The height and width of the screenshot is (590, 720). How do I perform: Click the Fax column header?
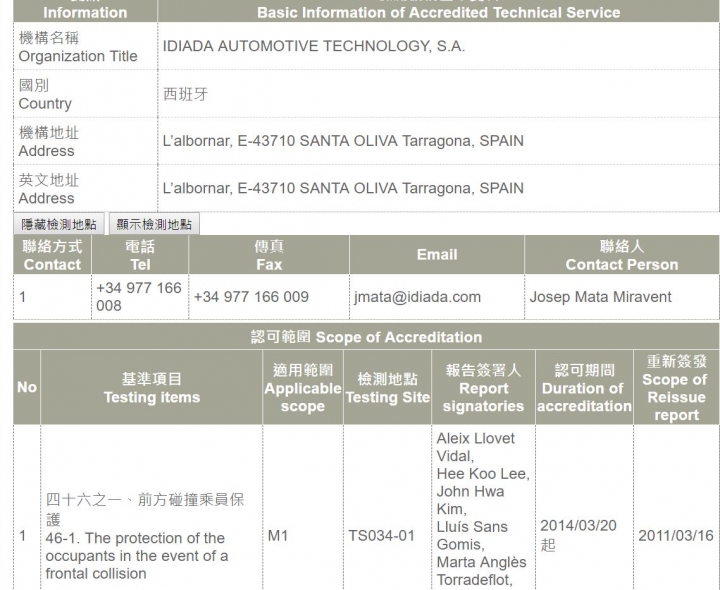tap(269, 255)
